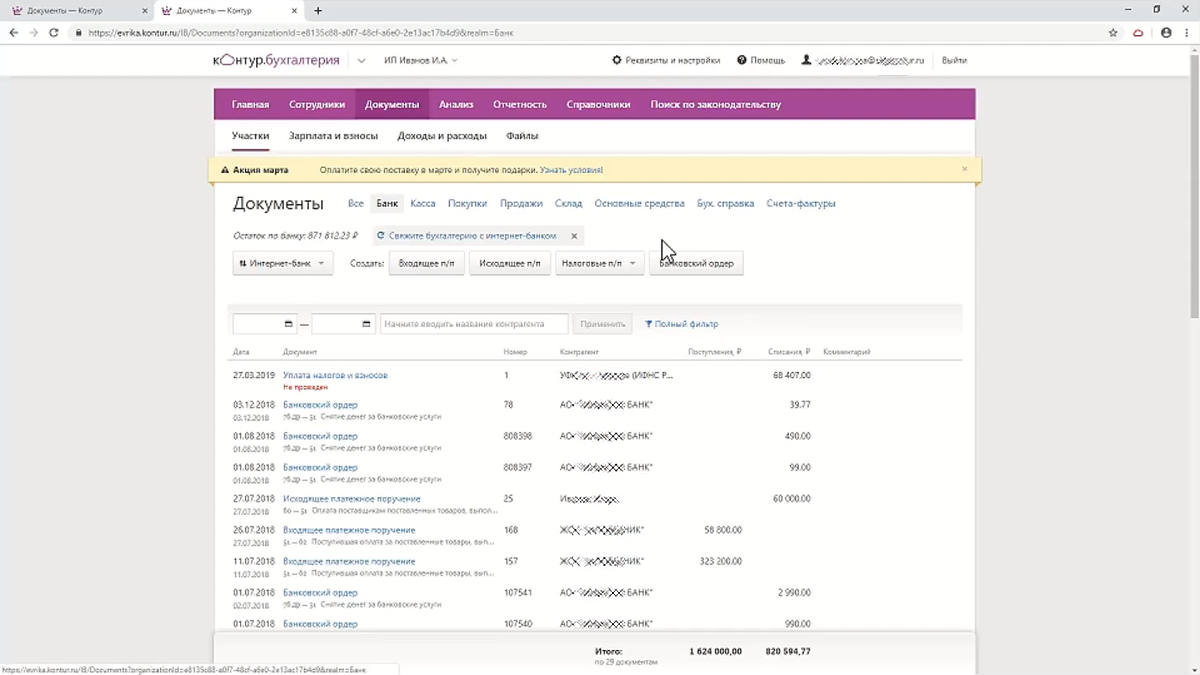This screenshot has height=675, width=1200.
Task: Switch to Касса documents
Action: (x=423, y=204)
